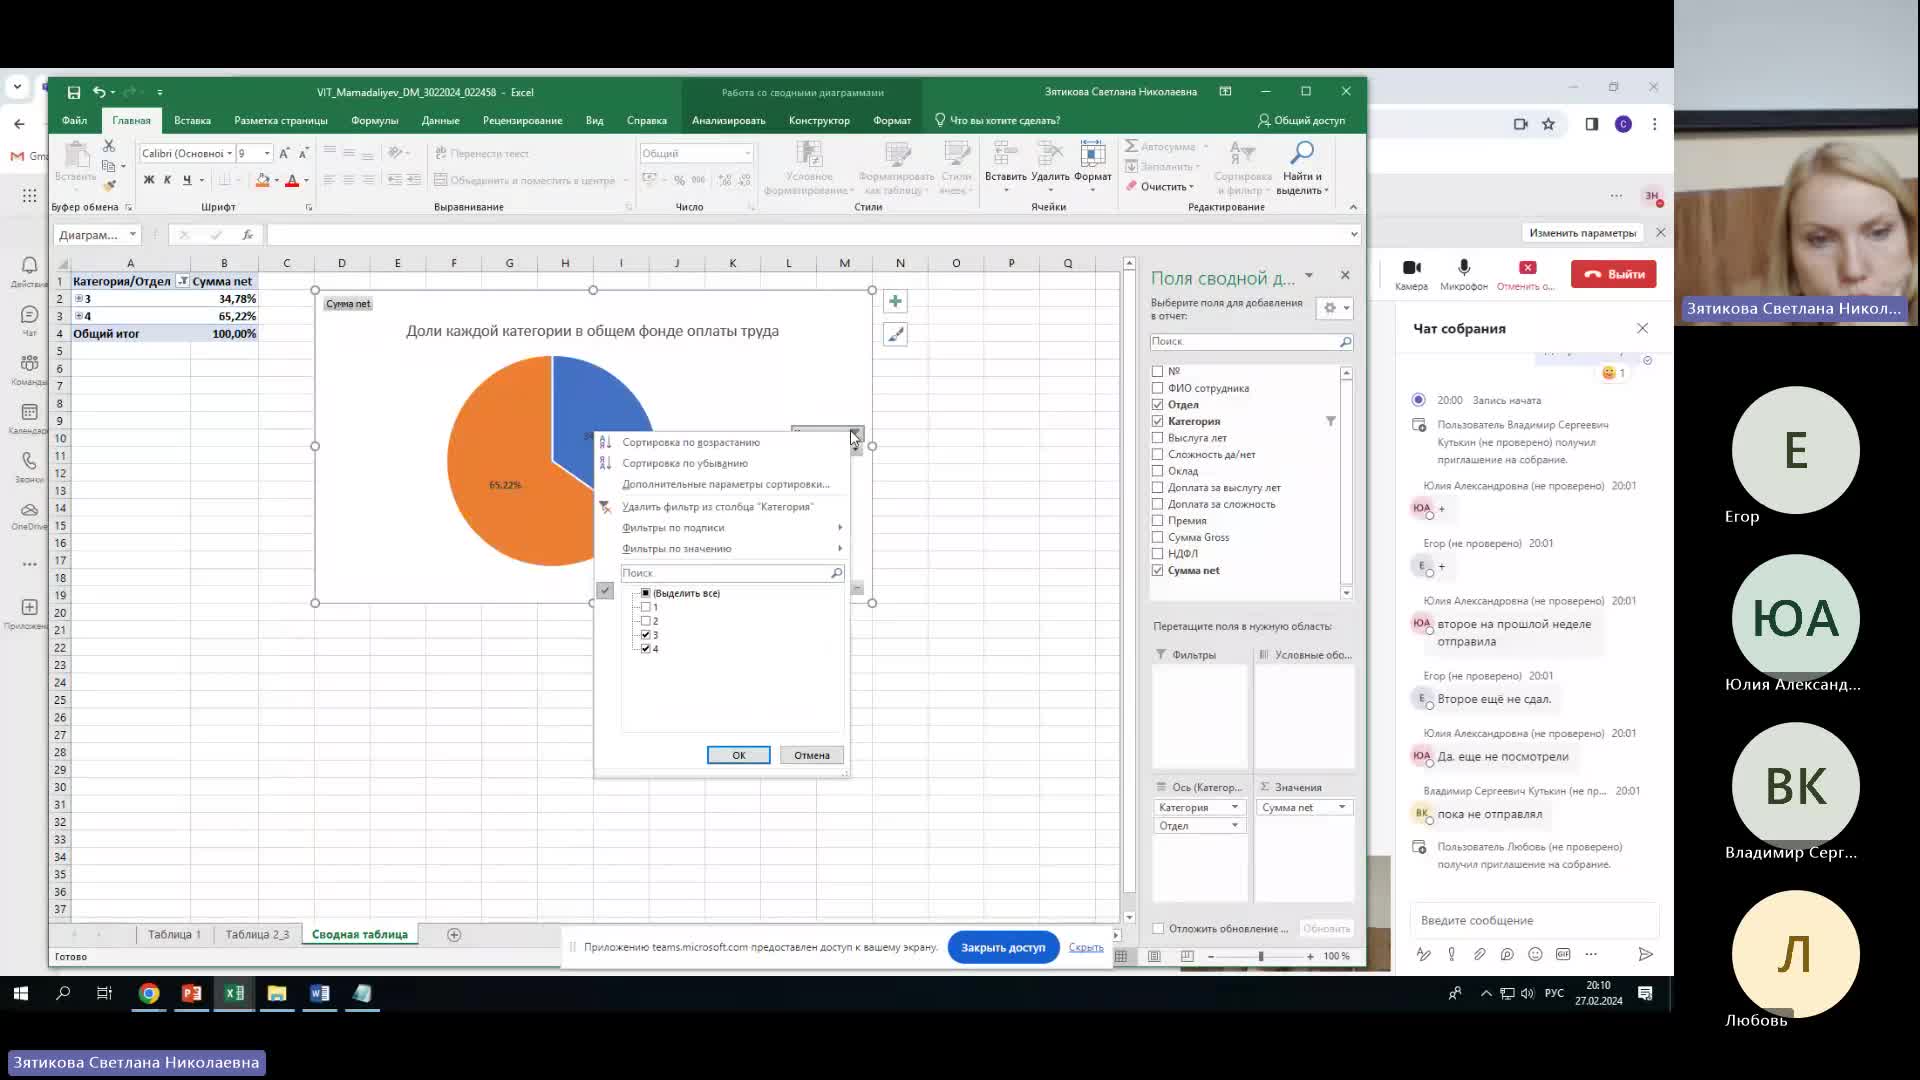This screenshot has height=1080, width=1920.
Task: Open PowerPoint from the taskbar
Action: (x=191, y=993)
